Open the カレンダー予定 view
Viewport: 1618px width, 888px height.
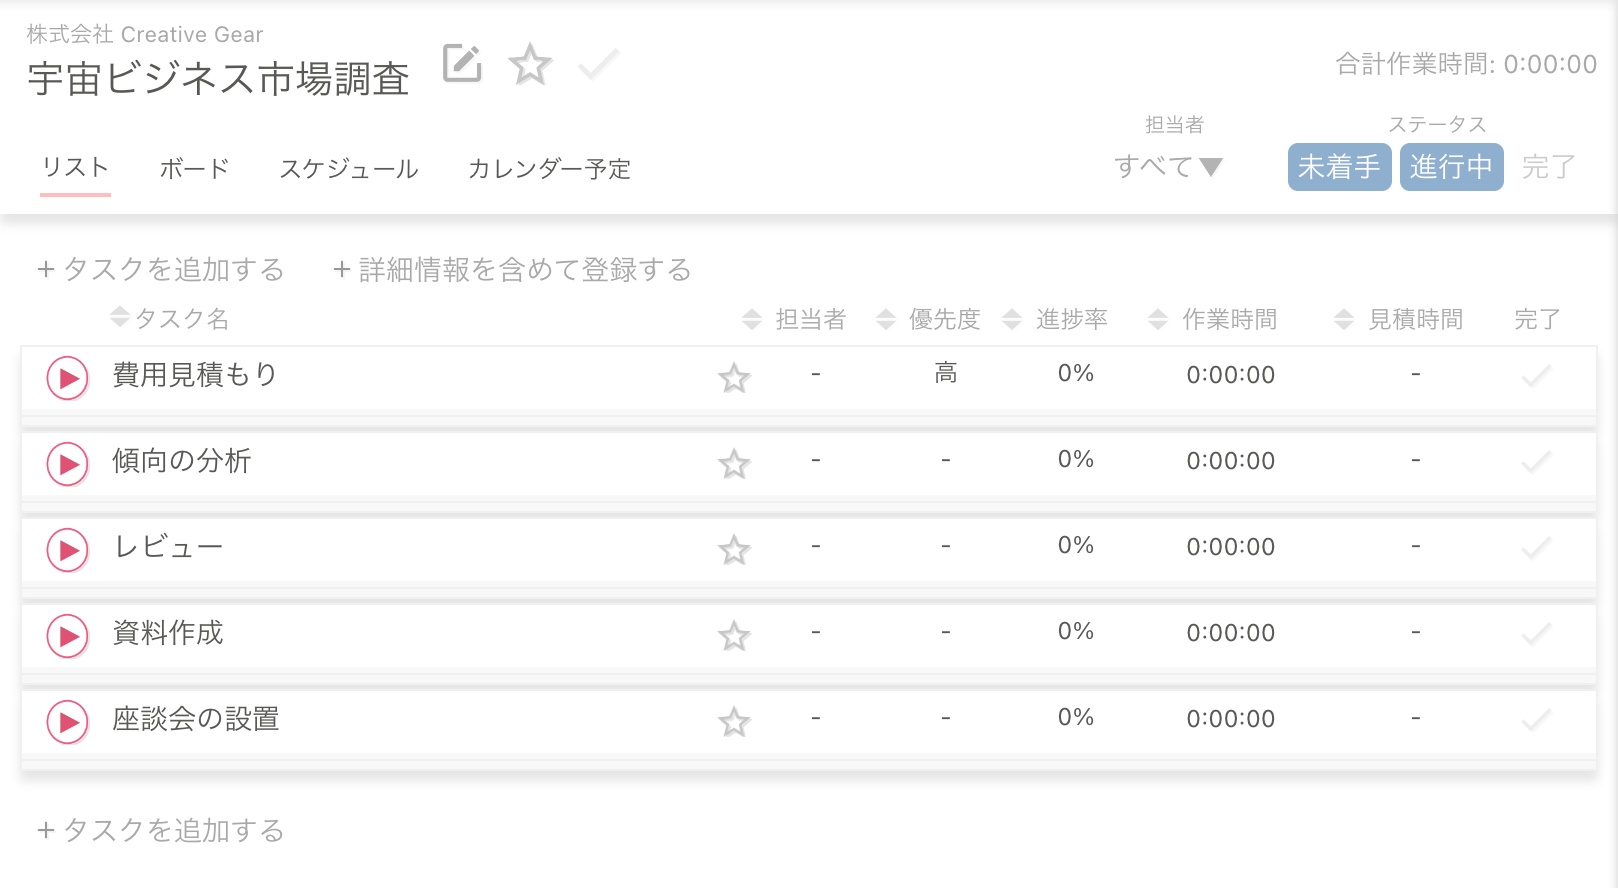coord(549,169)
